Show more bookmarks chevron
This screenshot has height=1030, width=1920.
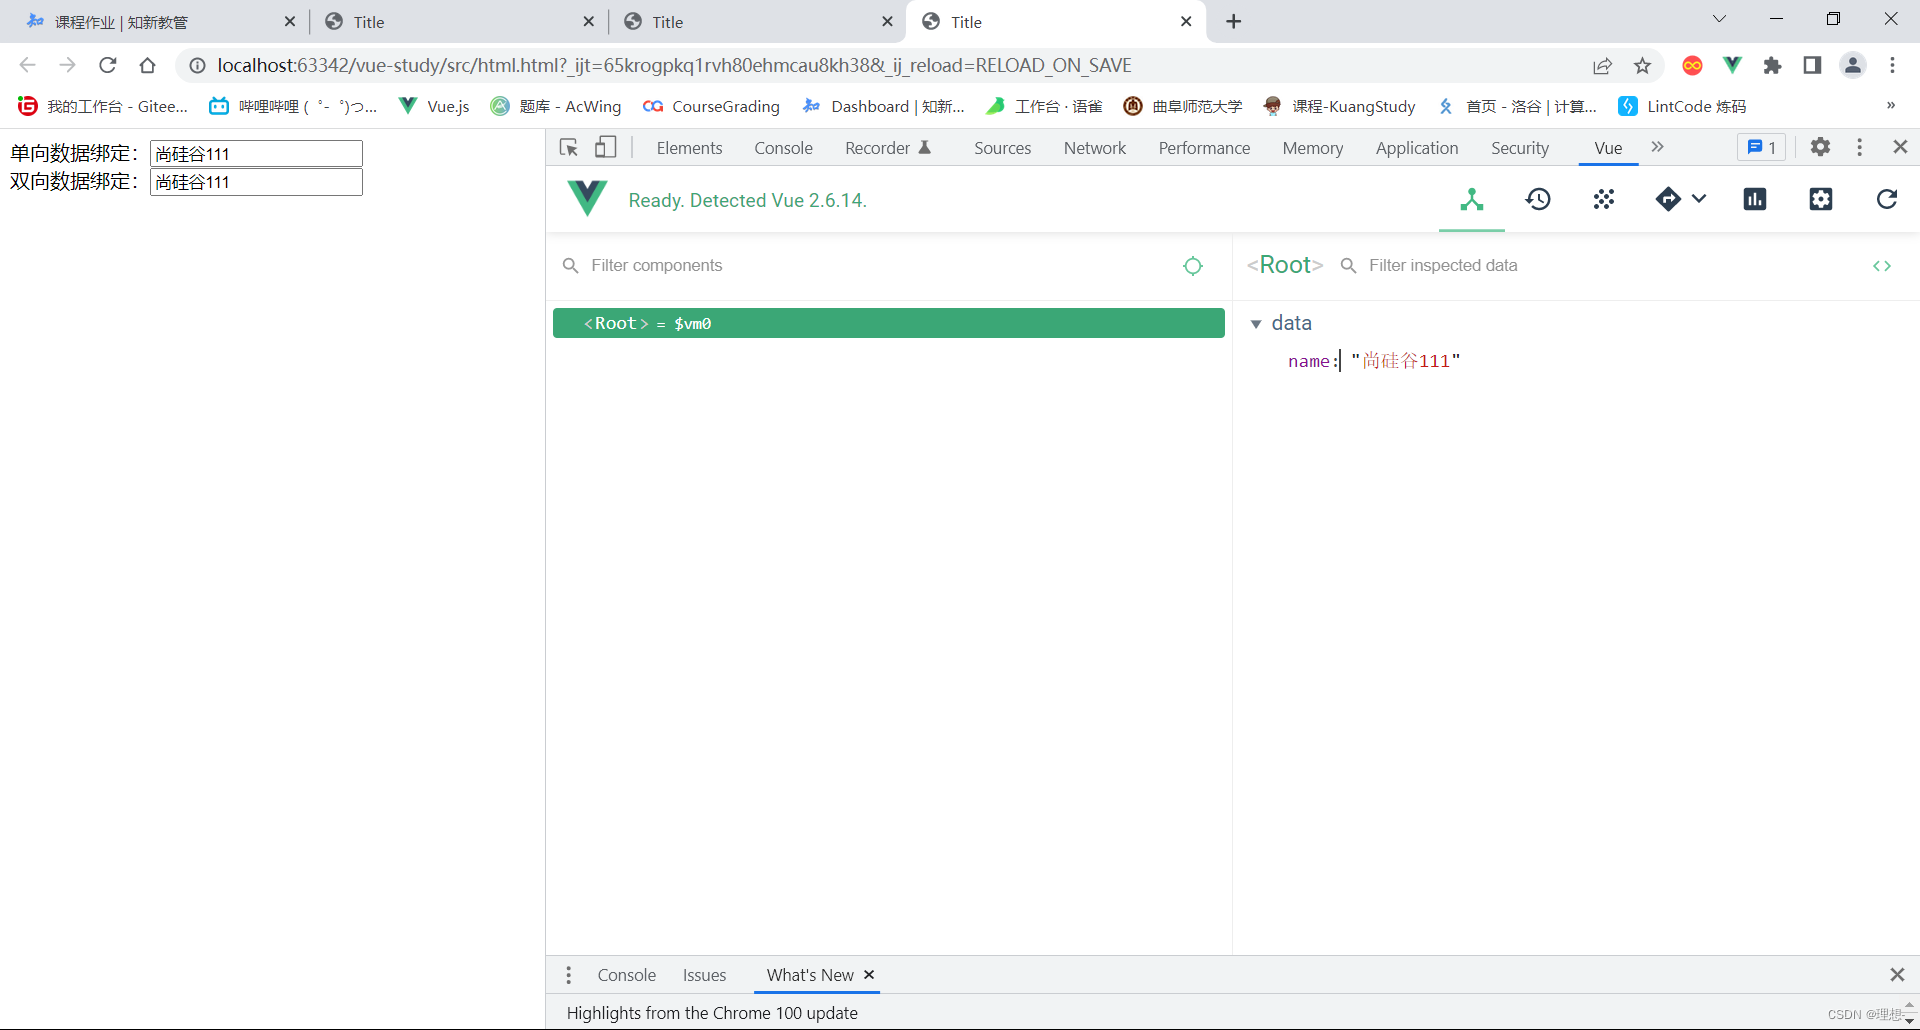(1890, 105)
